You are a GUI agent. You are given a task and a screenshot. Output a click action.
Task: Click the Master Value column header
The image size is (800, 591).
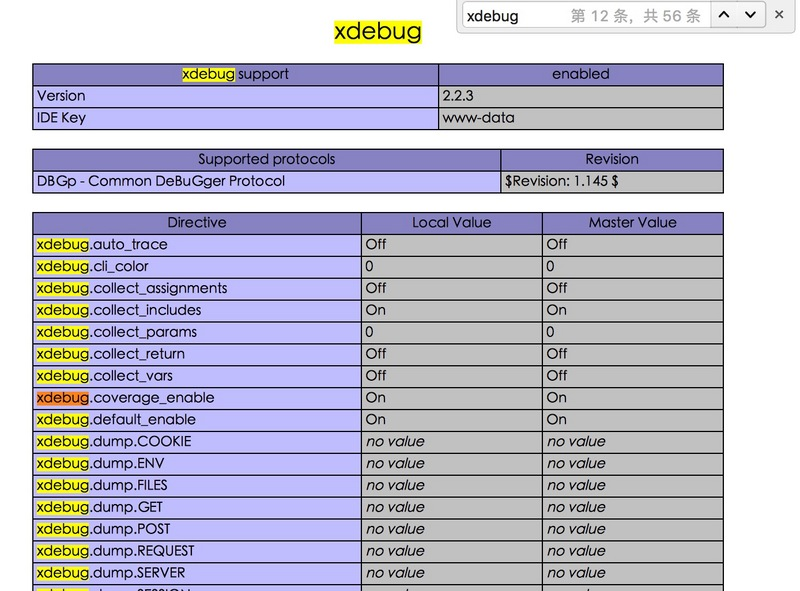pyautogui.click(x=633, y=223)
